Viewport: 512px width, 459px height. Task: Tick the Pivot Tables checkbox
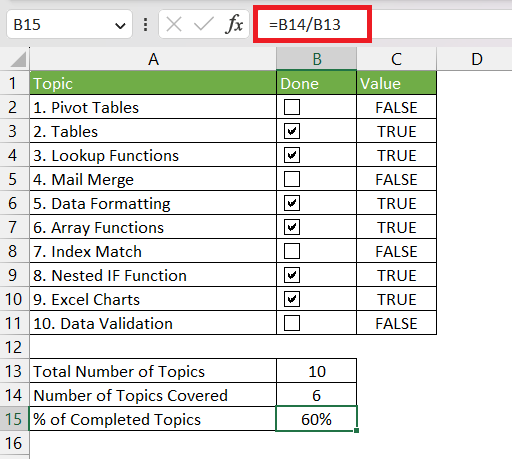pyautogui.click(x=292, y=107)
